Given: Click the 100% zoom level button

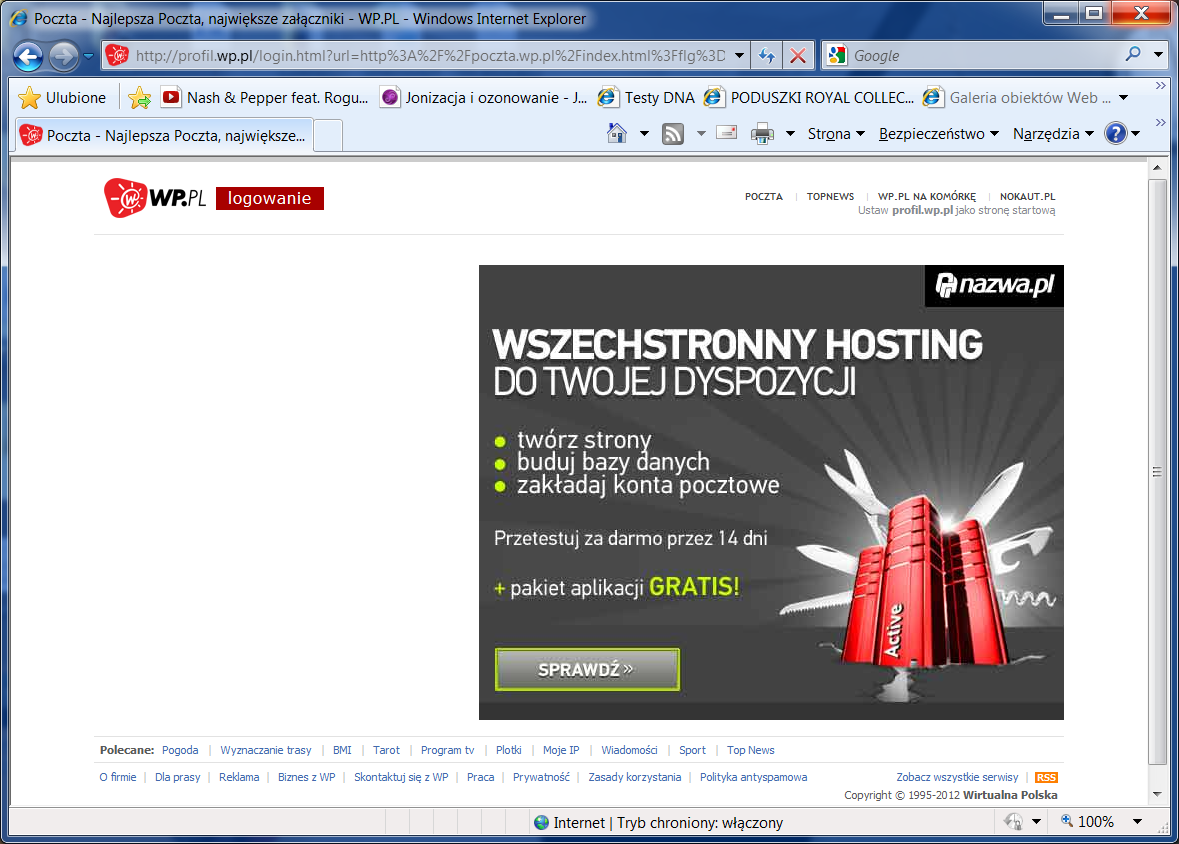Looking at the screenshot, I should click(x=1087, y=821).
